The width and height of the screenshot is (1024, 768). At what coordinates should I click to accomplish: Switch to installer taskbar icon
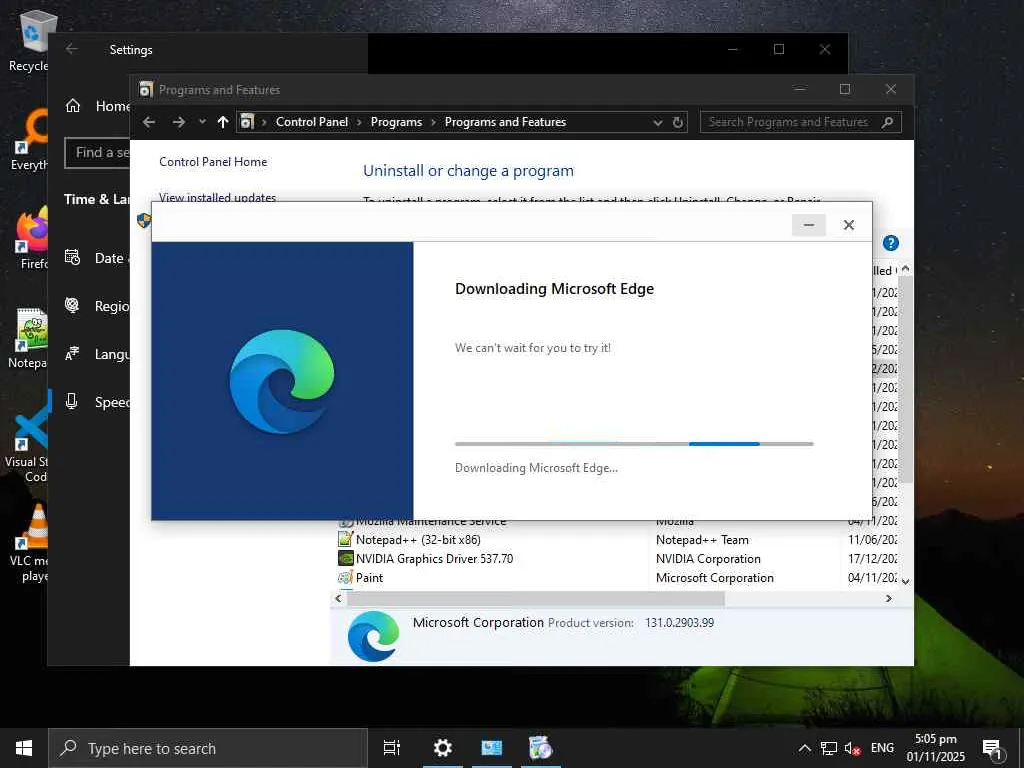(x=541, y=748)
